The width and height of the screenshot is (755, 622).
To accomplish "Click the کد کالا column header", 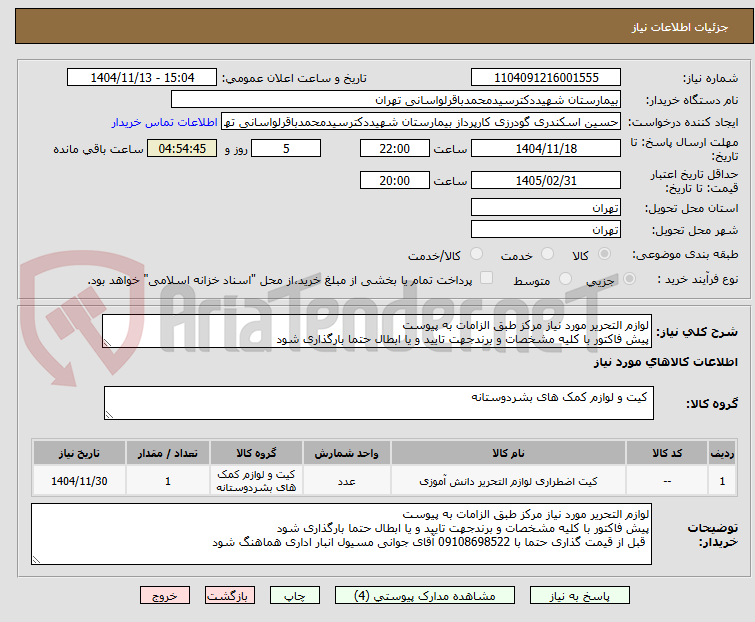I will [x=667, y=453].
